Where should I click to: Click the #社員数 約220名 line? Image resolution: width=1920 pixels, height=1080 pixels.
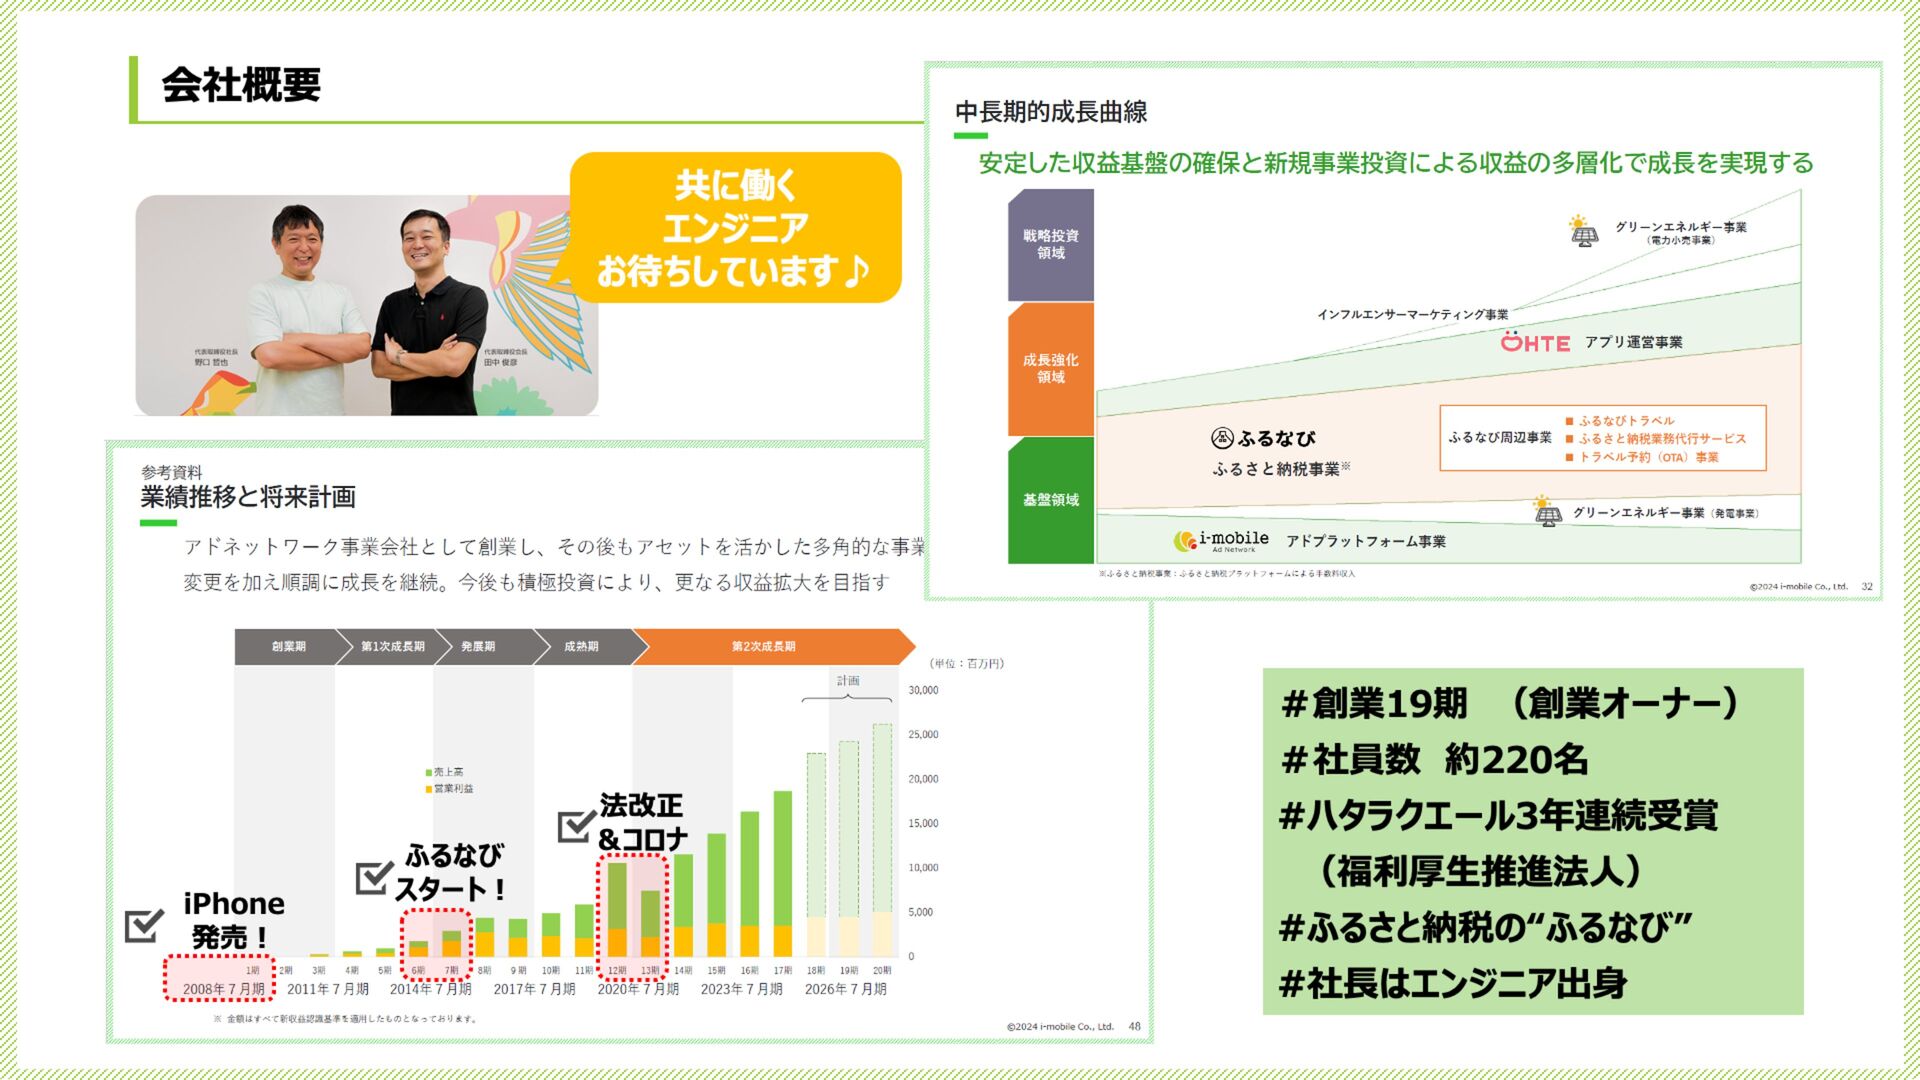pyautogui.click(x=1434, y=760)
